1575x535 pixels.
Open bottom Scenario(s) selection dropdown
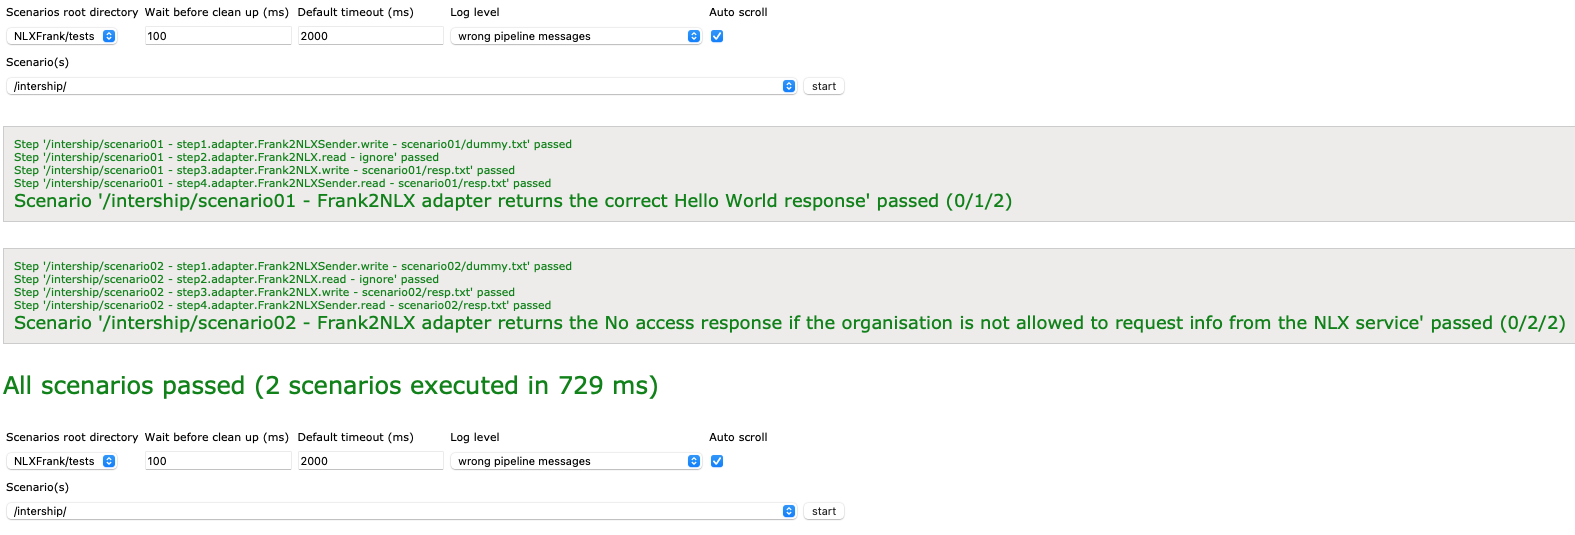click(402, 511)
